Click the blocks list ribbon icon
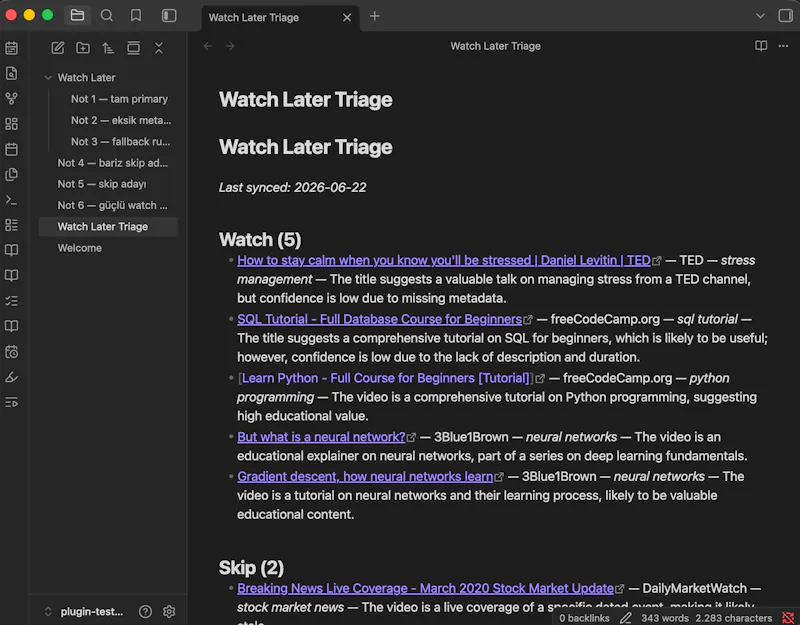This screenshot has height=625, width=800. point(11,225)
